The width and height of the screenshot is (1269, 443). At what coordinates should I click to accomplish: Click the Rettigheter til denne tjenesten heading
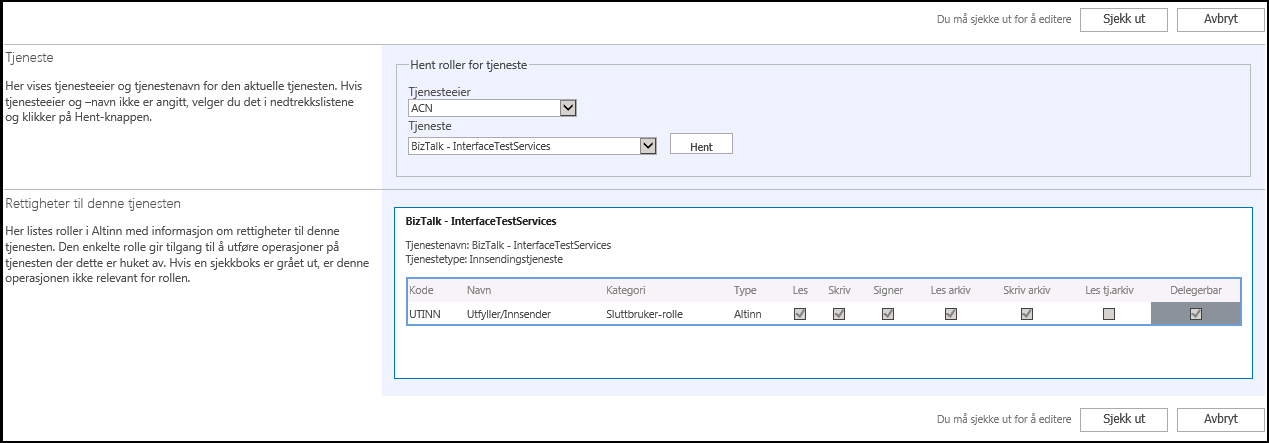tap(93, 203)
